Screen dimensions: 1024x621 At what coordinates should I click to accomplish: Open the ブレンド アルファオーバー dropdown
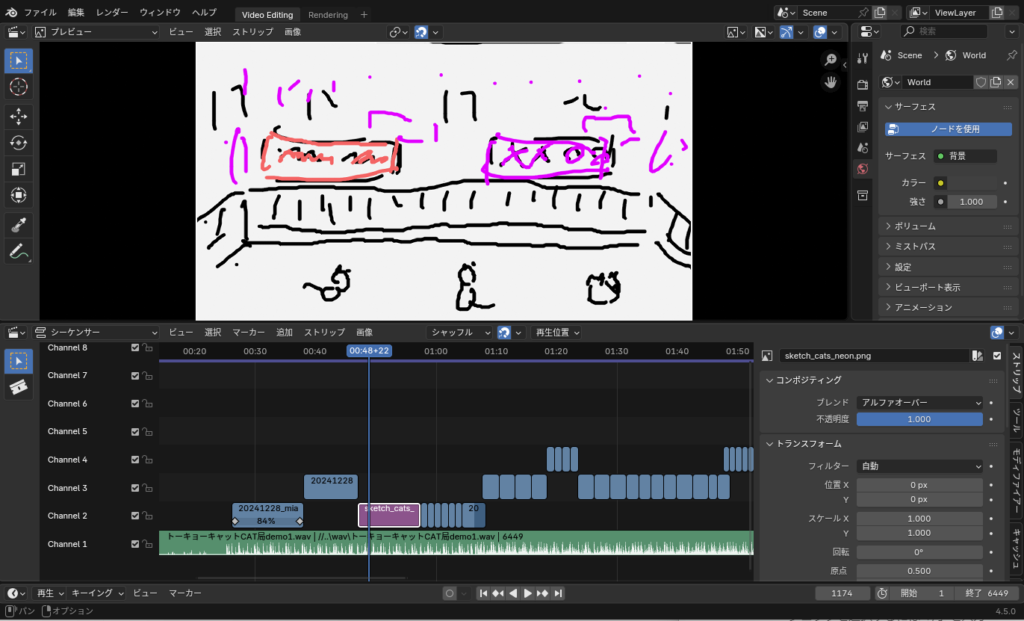tap(920, 402)
